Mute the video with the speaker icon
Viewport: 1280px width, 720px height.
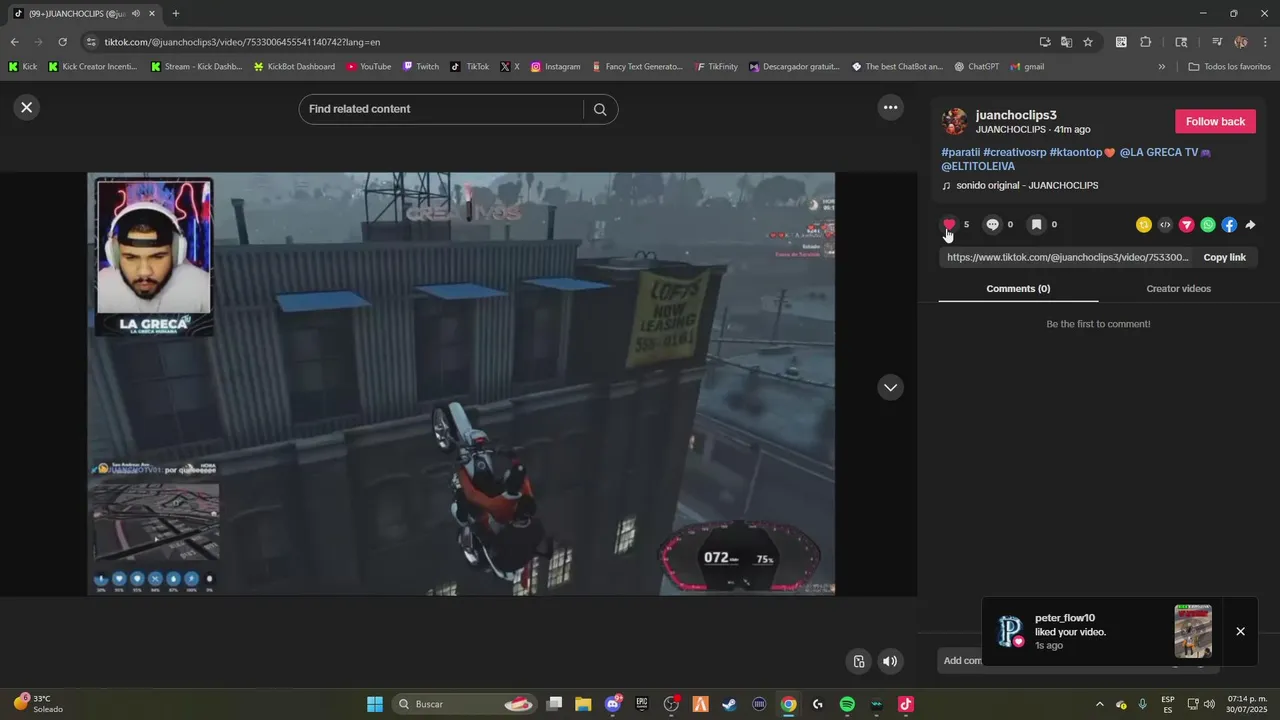tap(890, 661)
